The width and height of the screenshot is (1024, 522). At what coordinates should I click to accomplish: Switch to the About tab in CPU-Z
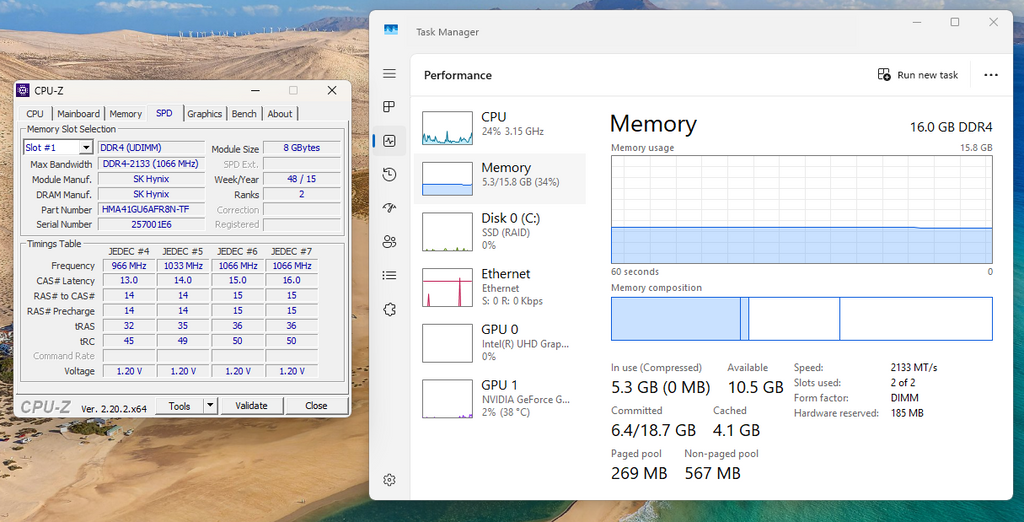tap(280, 114)
